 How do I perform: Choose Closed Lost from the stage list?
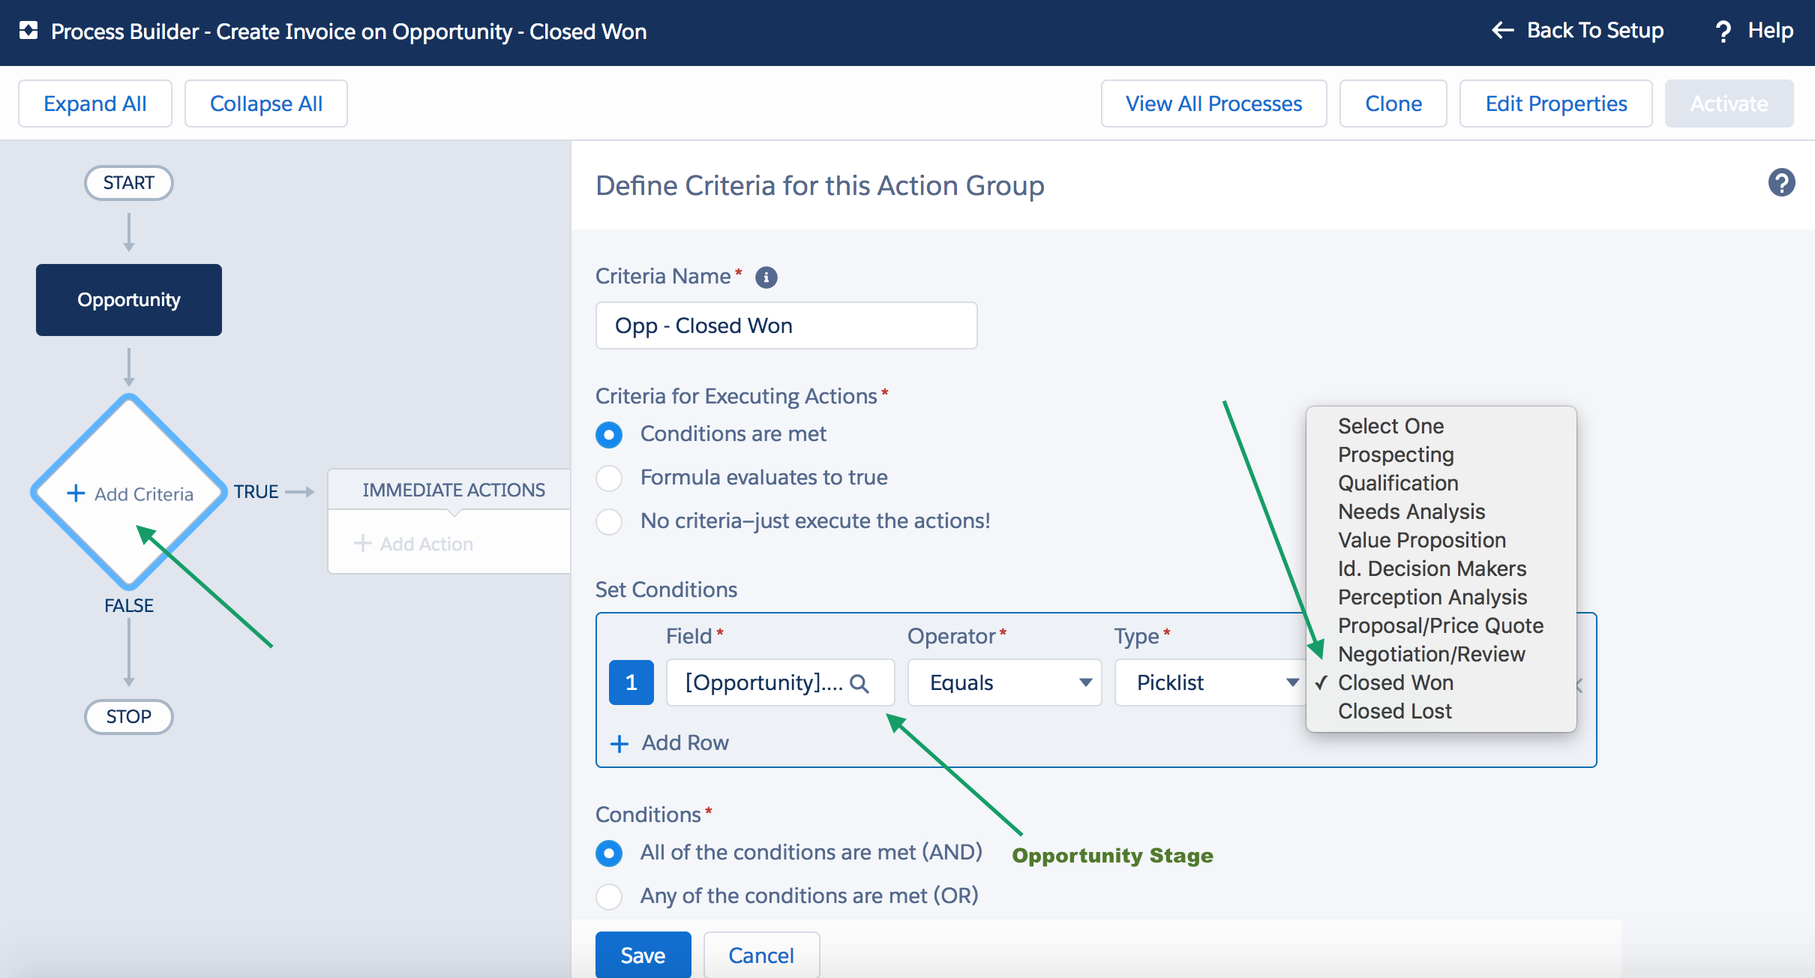tap(1441, 711)
